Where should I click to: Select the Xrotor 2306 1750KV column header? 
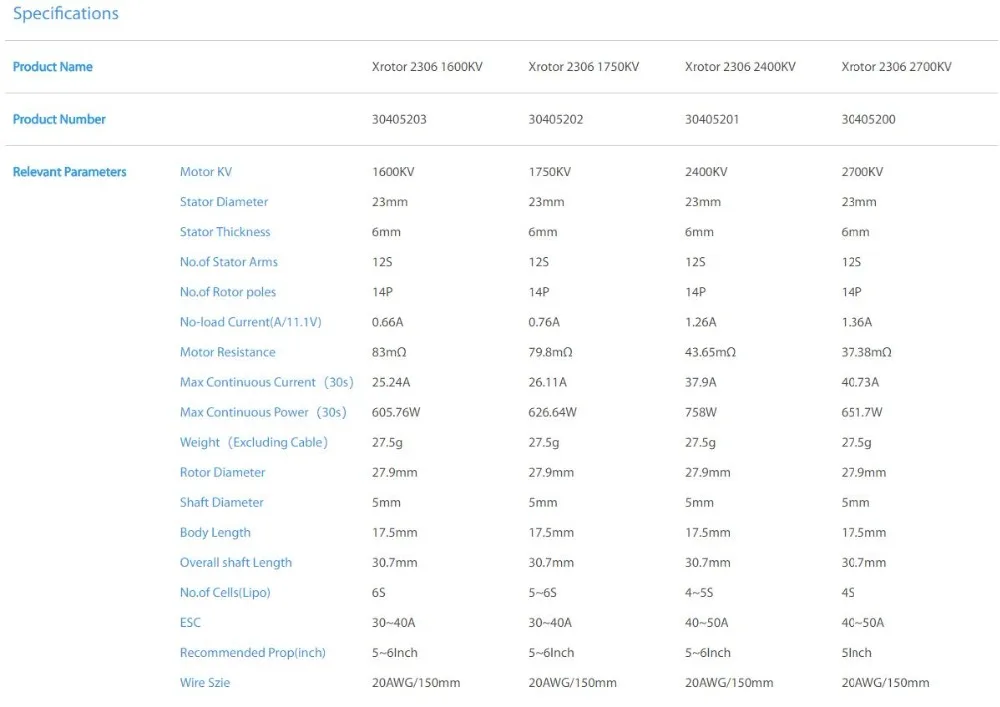[x=584, y=67]
